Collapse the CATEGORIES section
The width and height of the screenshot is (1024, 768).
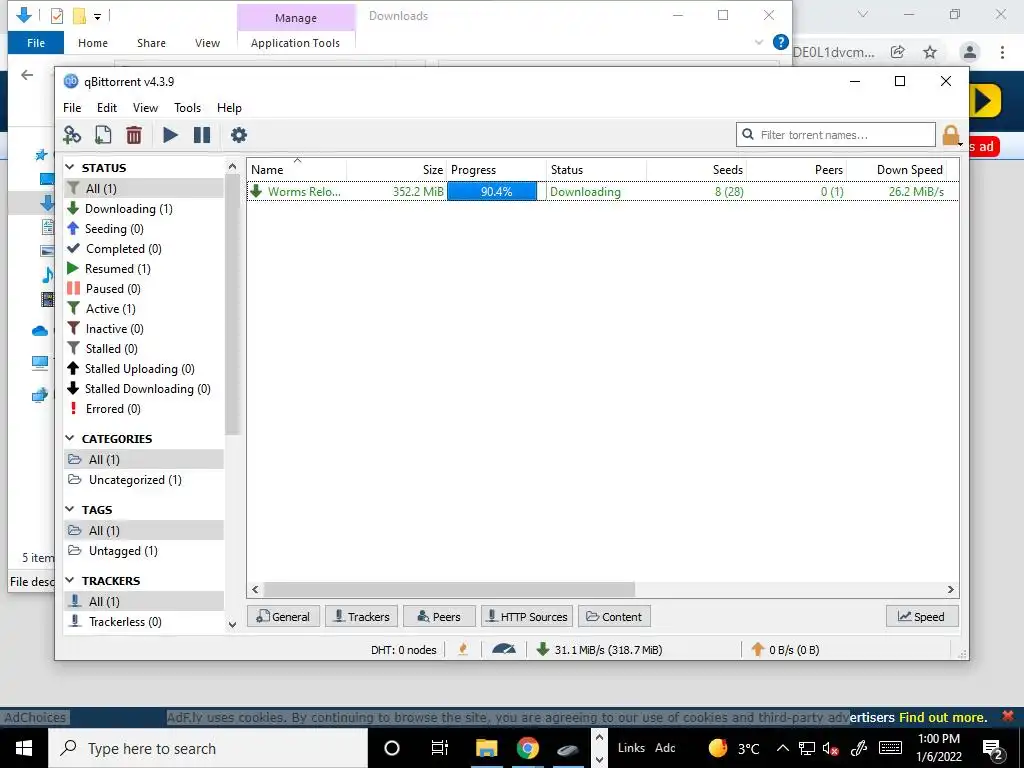[70, 438]
